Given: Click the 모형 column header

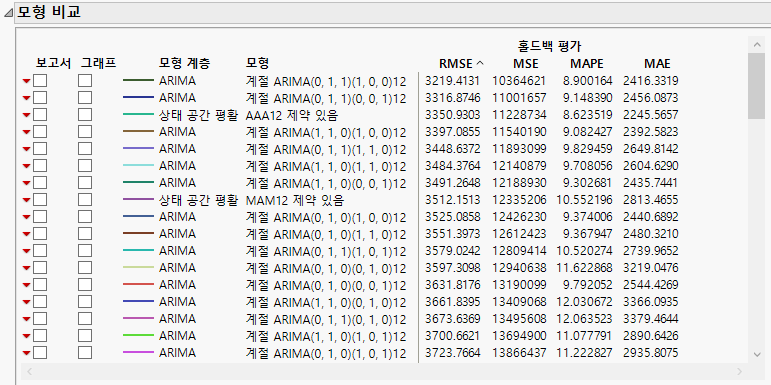Looking at the screenshot, I should pos(257,63).
